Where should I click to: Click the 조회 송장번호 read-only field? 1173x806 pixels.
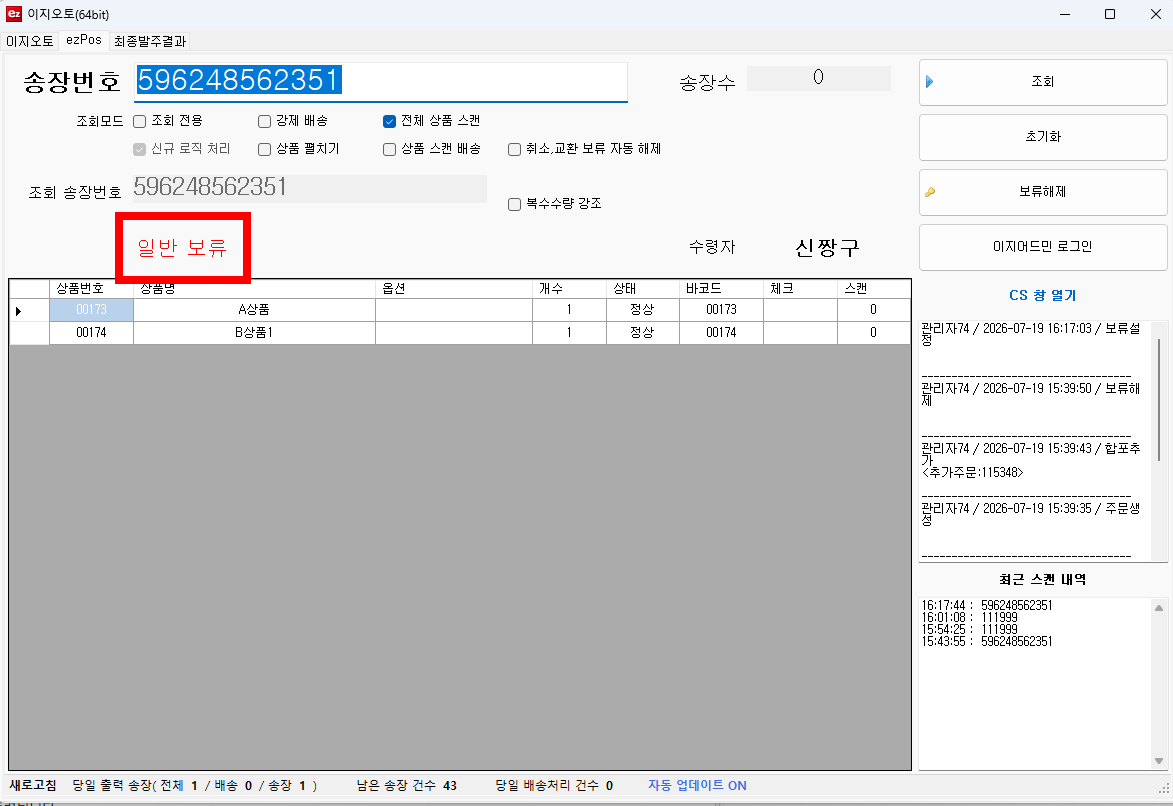pyautogui.click(x=310, y=188)
